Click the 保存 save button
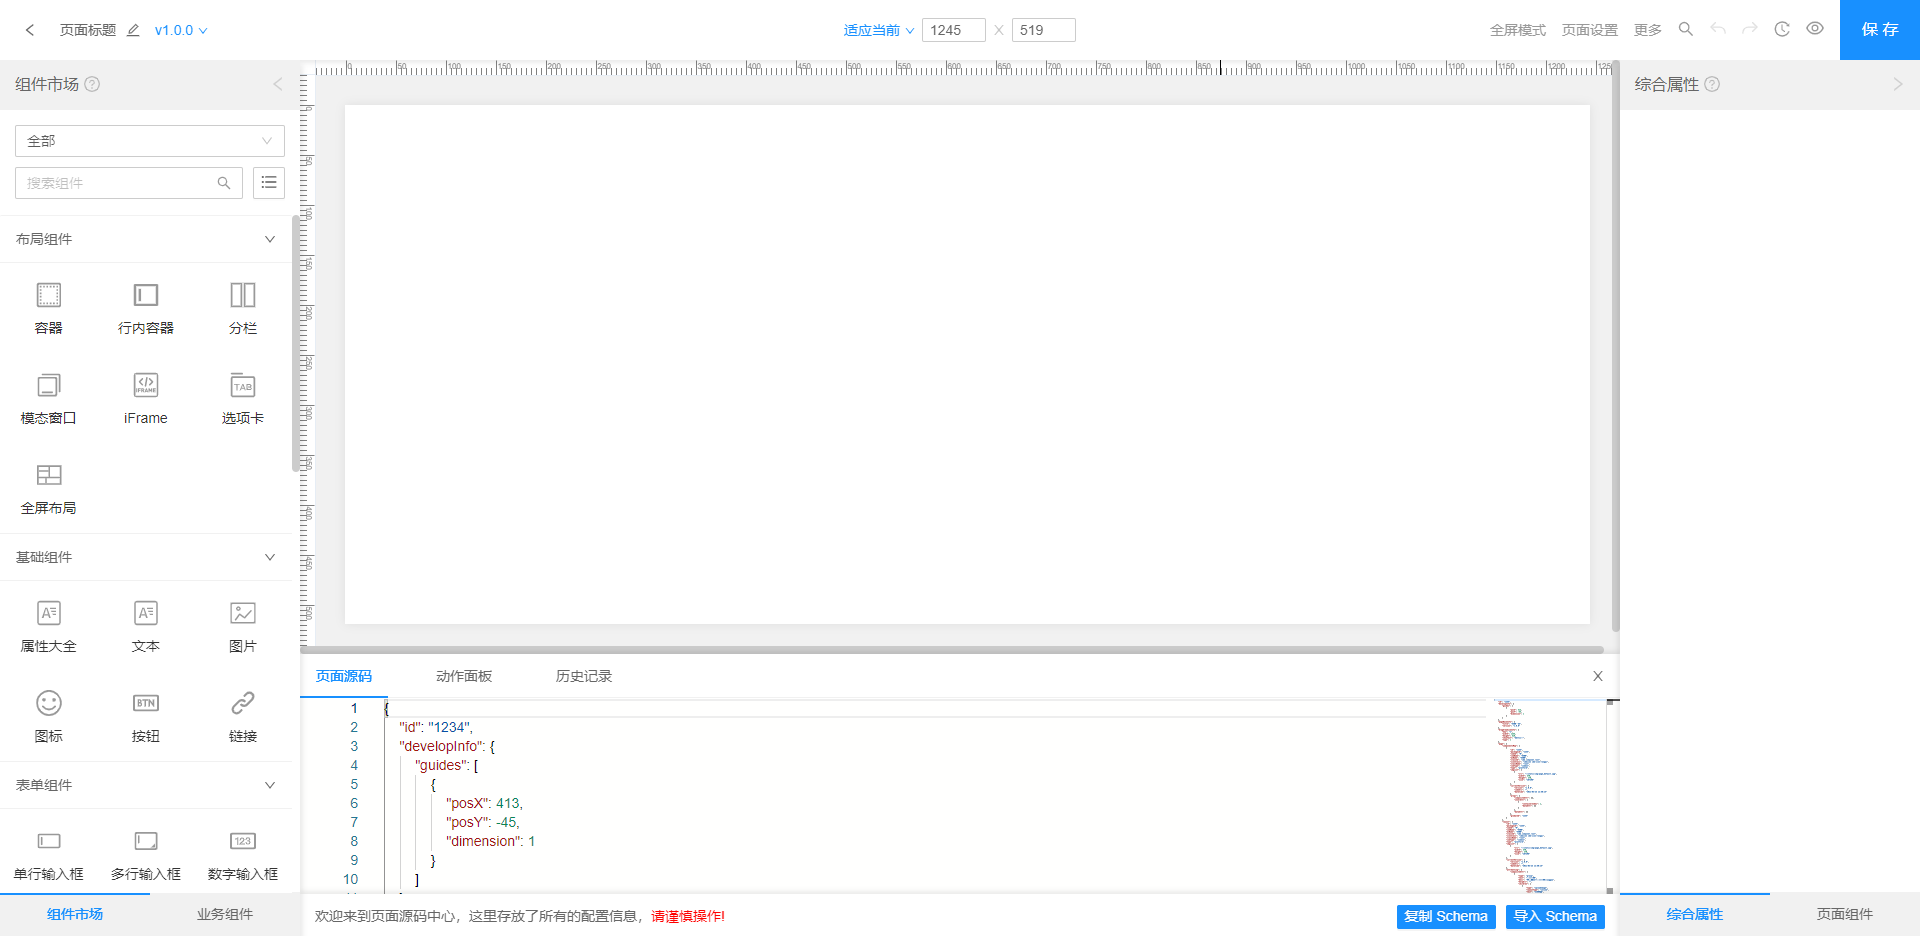1920x936 pixels. point(1880,30)
